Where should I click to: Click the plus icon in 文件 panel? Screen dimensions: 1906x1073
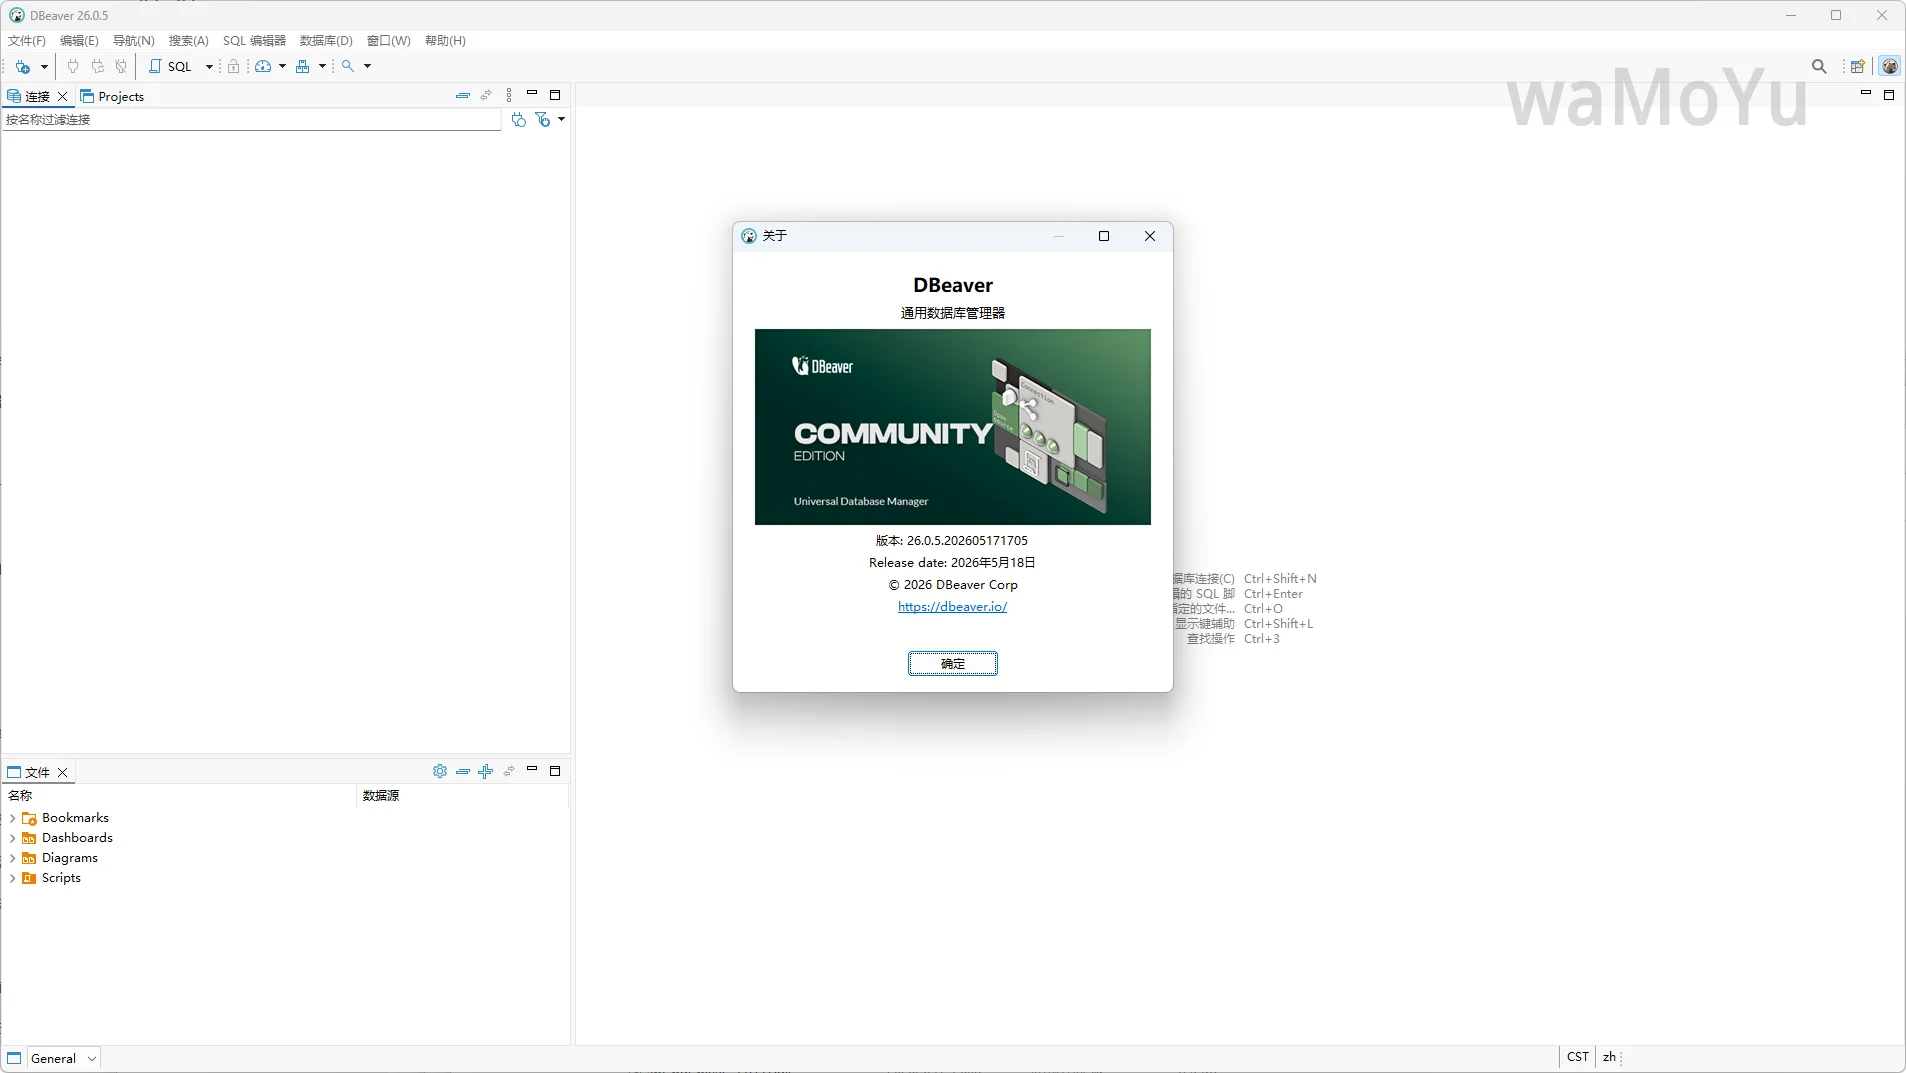click(486, 772)
